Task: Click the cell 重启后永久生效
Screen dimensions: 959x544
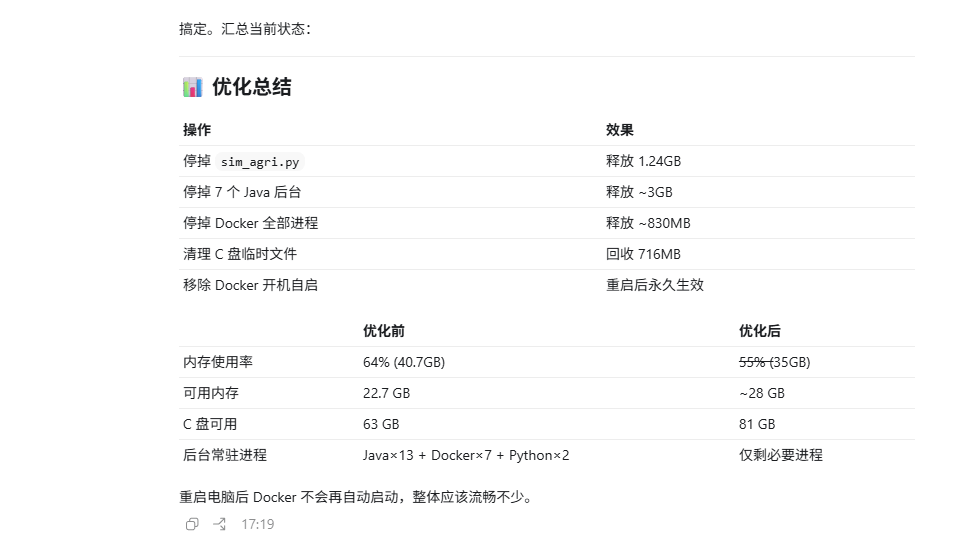Action: (654, 285)
